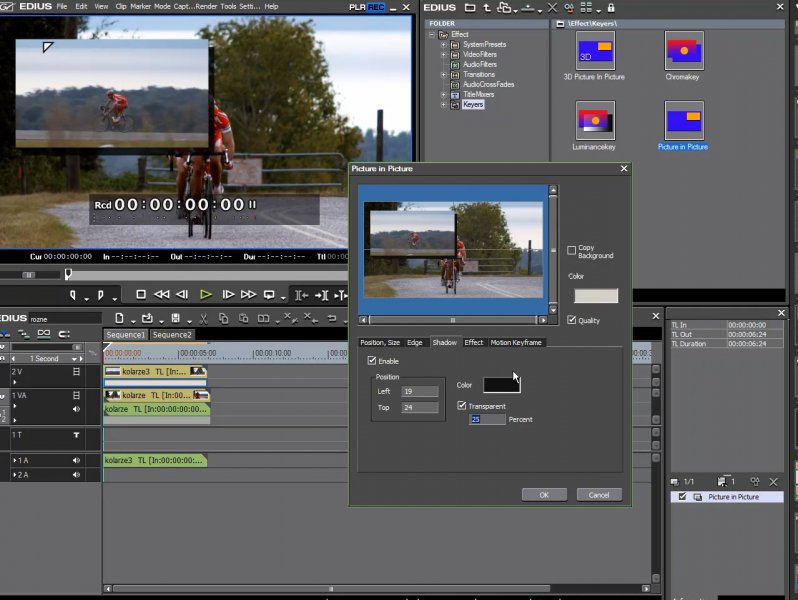Click the fast forward button in the player
Screen dimensions: 798x600
click(x=249, y=294)
